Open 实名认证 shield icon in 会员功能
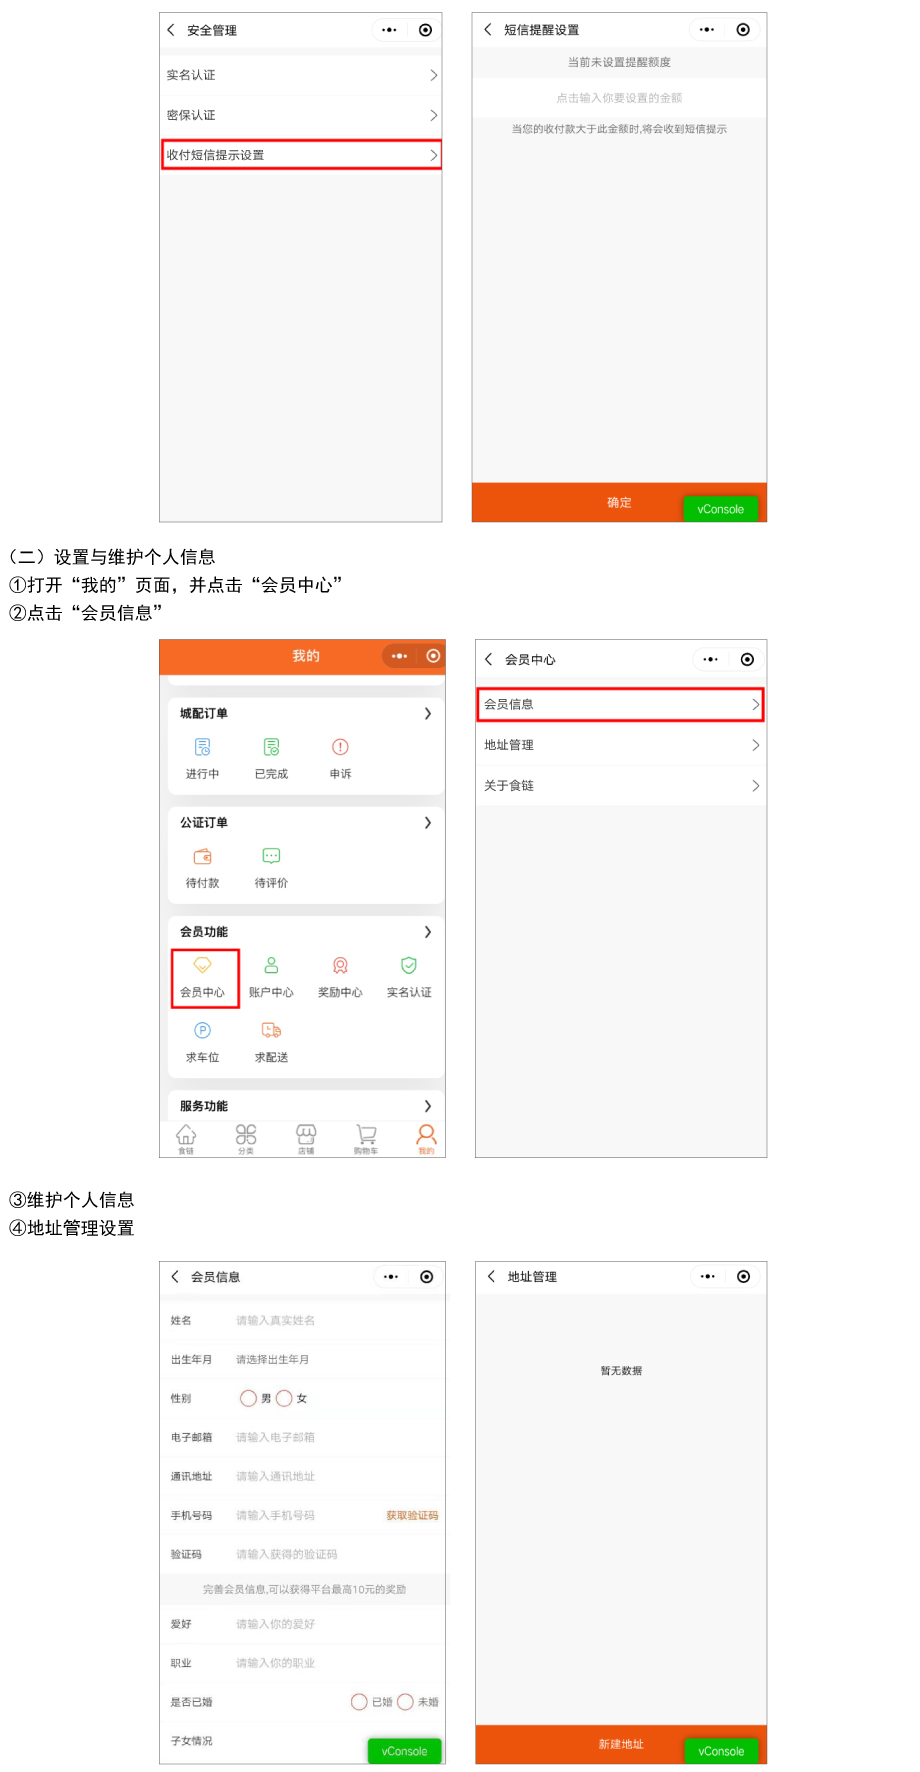Viewport: 920px width, 1772px height. pos(409,966)
